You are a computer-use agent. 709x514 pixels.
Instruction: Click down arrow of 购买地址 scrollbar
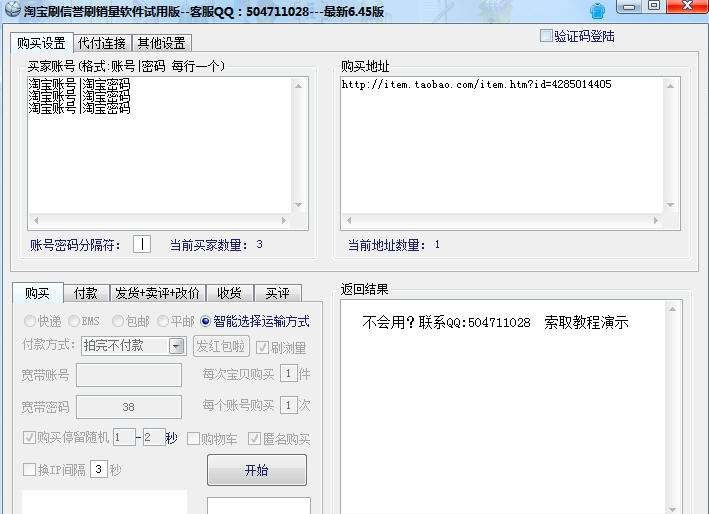[x=671, y=205]
